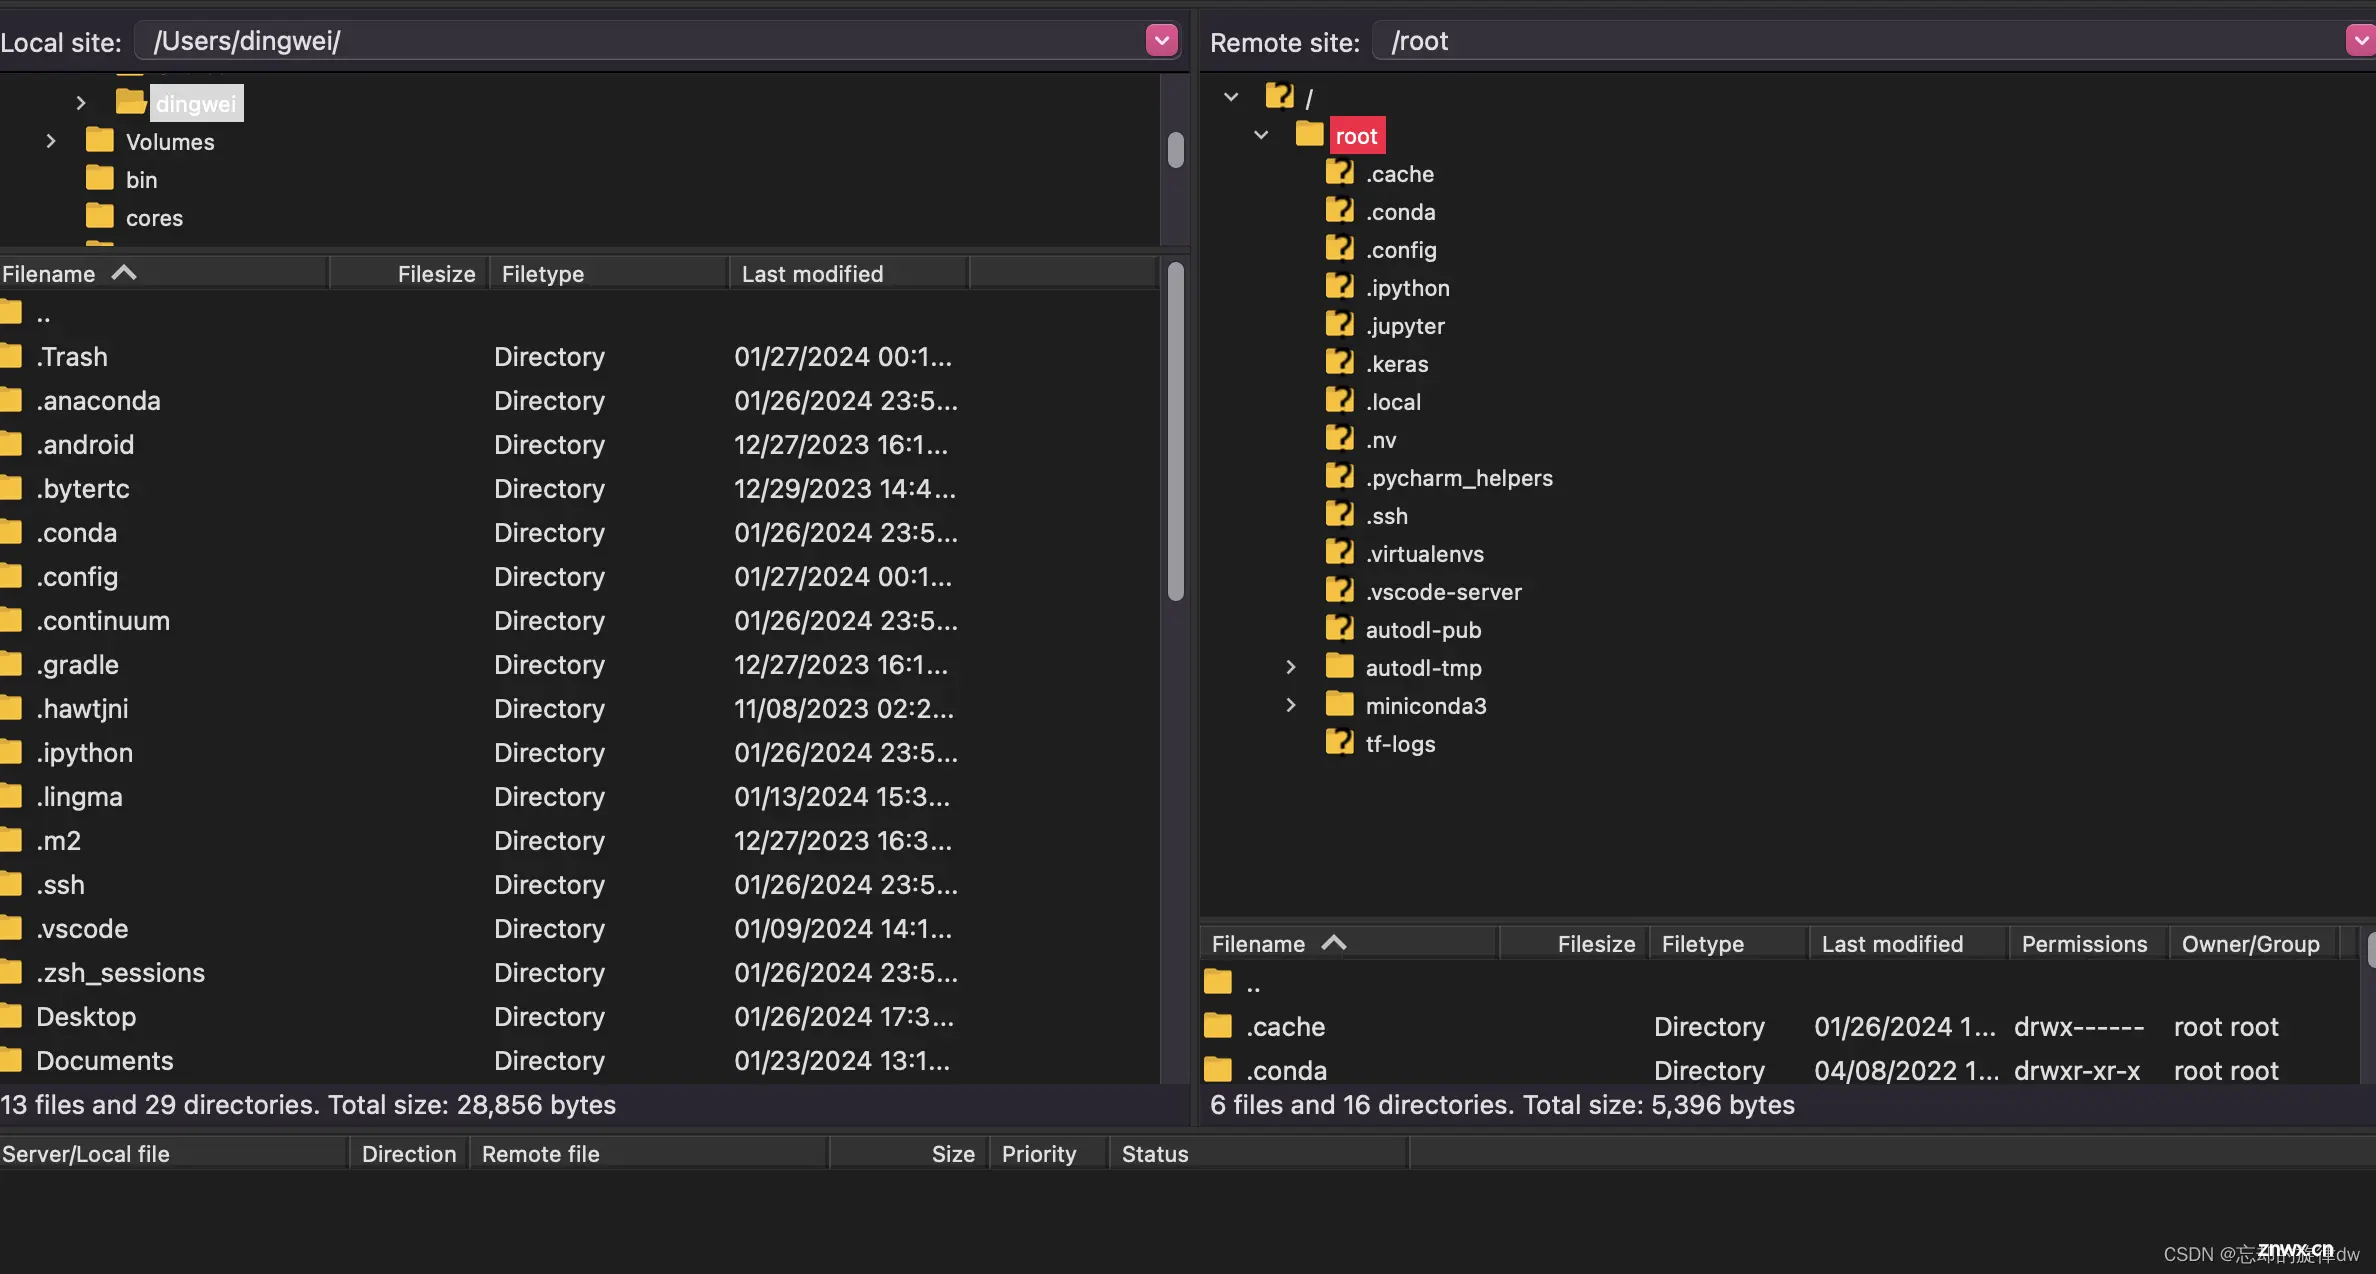Click the Server/Local file tab label

(x=85, y=1153)
